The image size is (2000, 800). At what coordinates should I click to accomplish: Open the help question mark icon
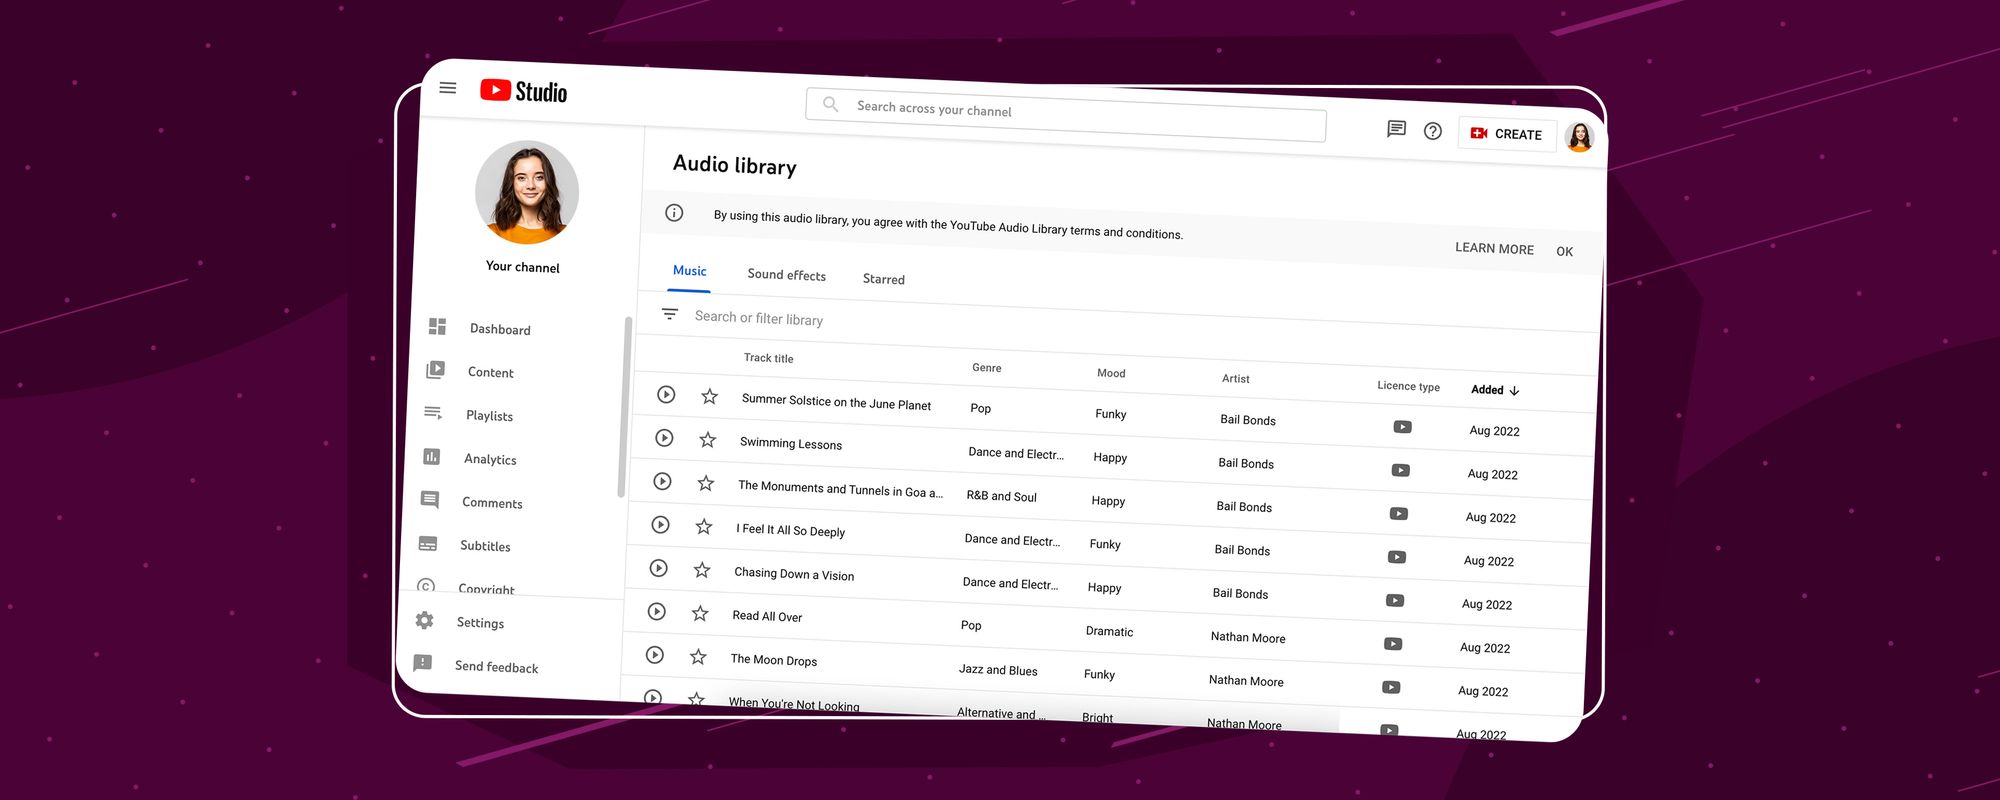click(1433, 131)
